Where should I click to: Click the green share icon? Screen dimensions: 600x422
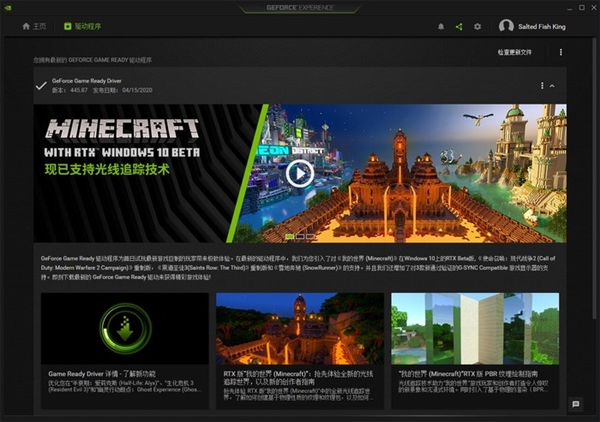point(459,26)
